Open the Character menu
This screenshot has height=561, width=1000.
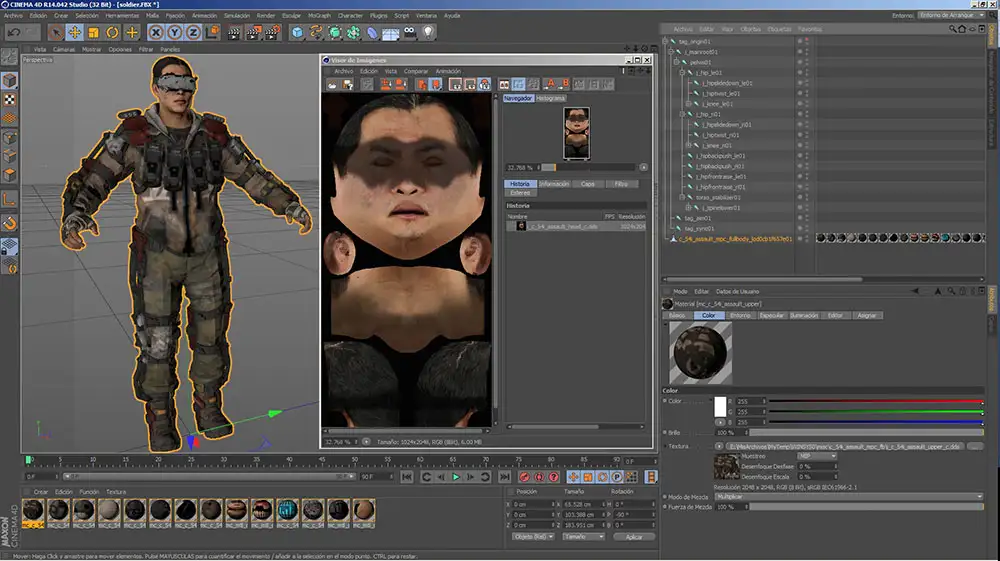pyautogui.click(x=350, y=15)
